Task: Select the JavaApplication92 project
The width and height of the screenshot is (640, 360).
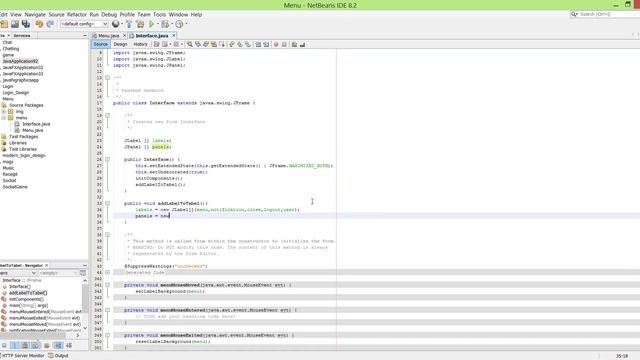Action: (x=20, y=61)
